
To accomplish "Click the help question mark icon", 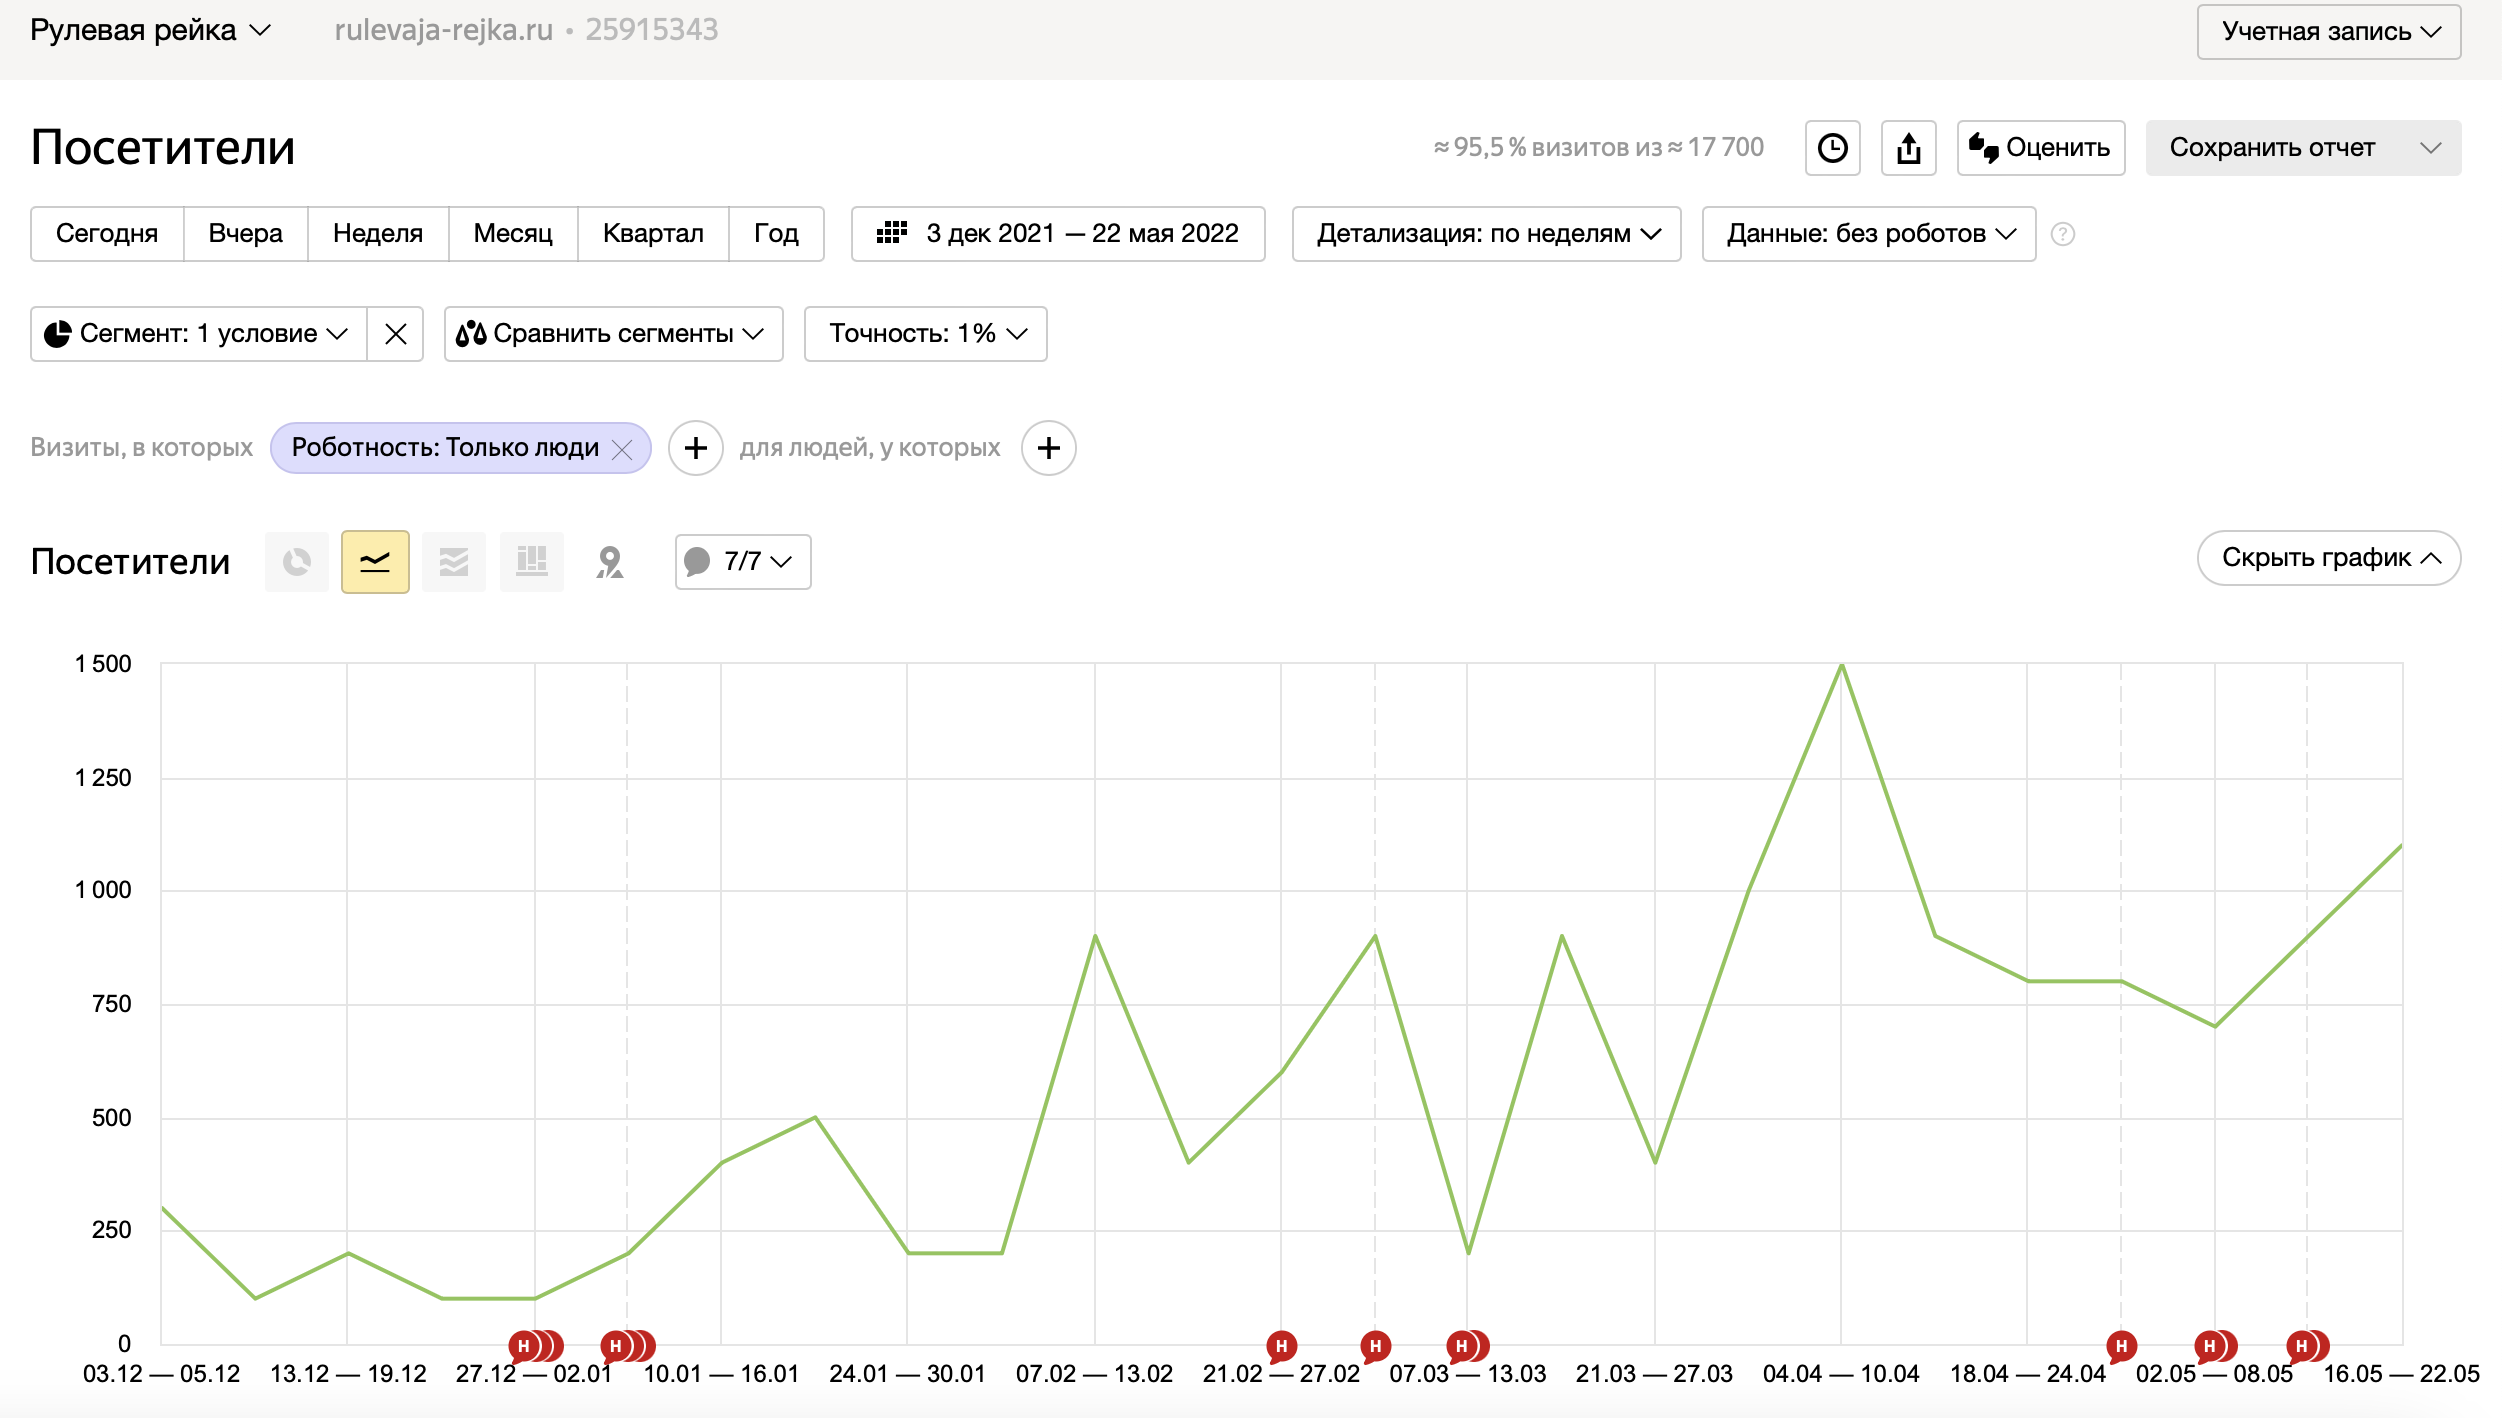I will (2062, 234).
